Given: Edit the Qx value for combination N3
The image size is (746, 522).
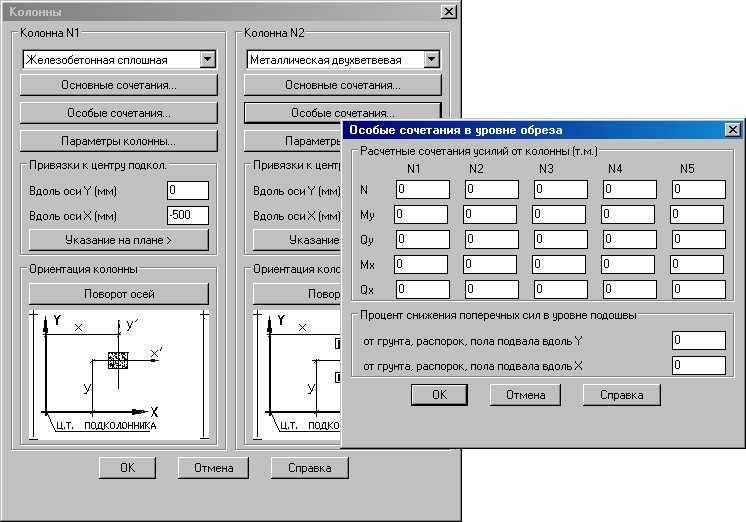Looking at the screenshot, I should click(561, 289).
